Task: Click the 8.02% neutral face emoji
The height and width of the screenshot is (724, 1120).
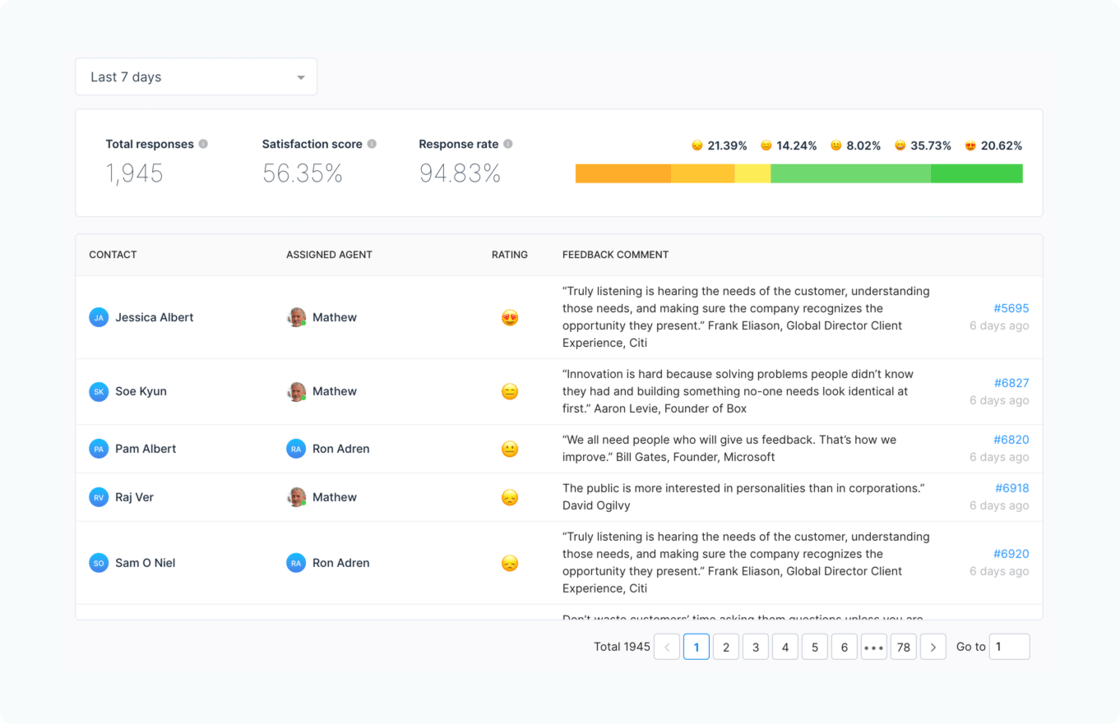Action: [x=836, y=146]
